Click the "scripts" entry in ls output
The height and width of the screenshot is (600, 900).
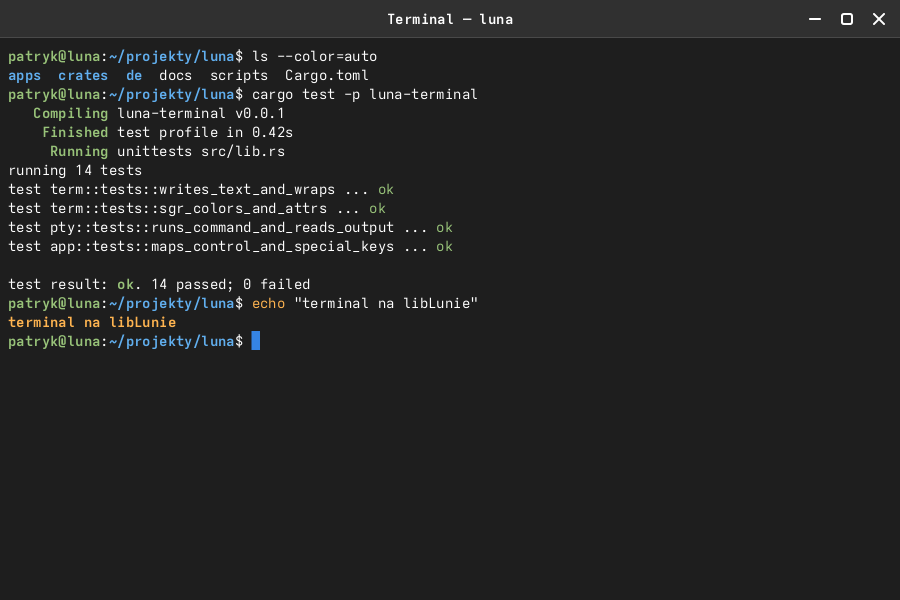[x=239, y=76]
